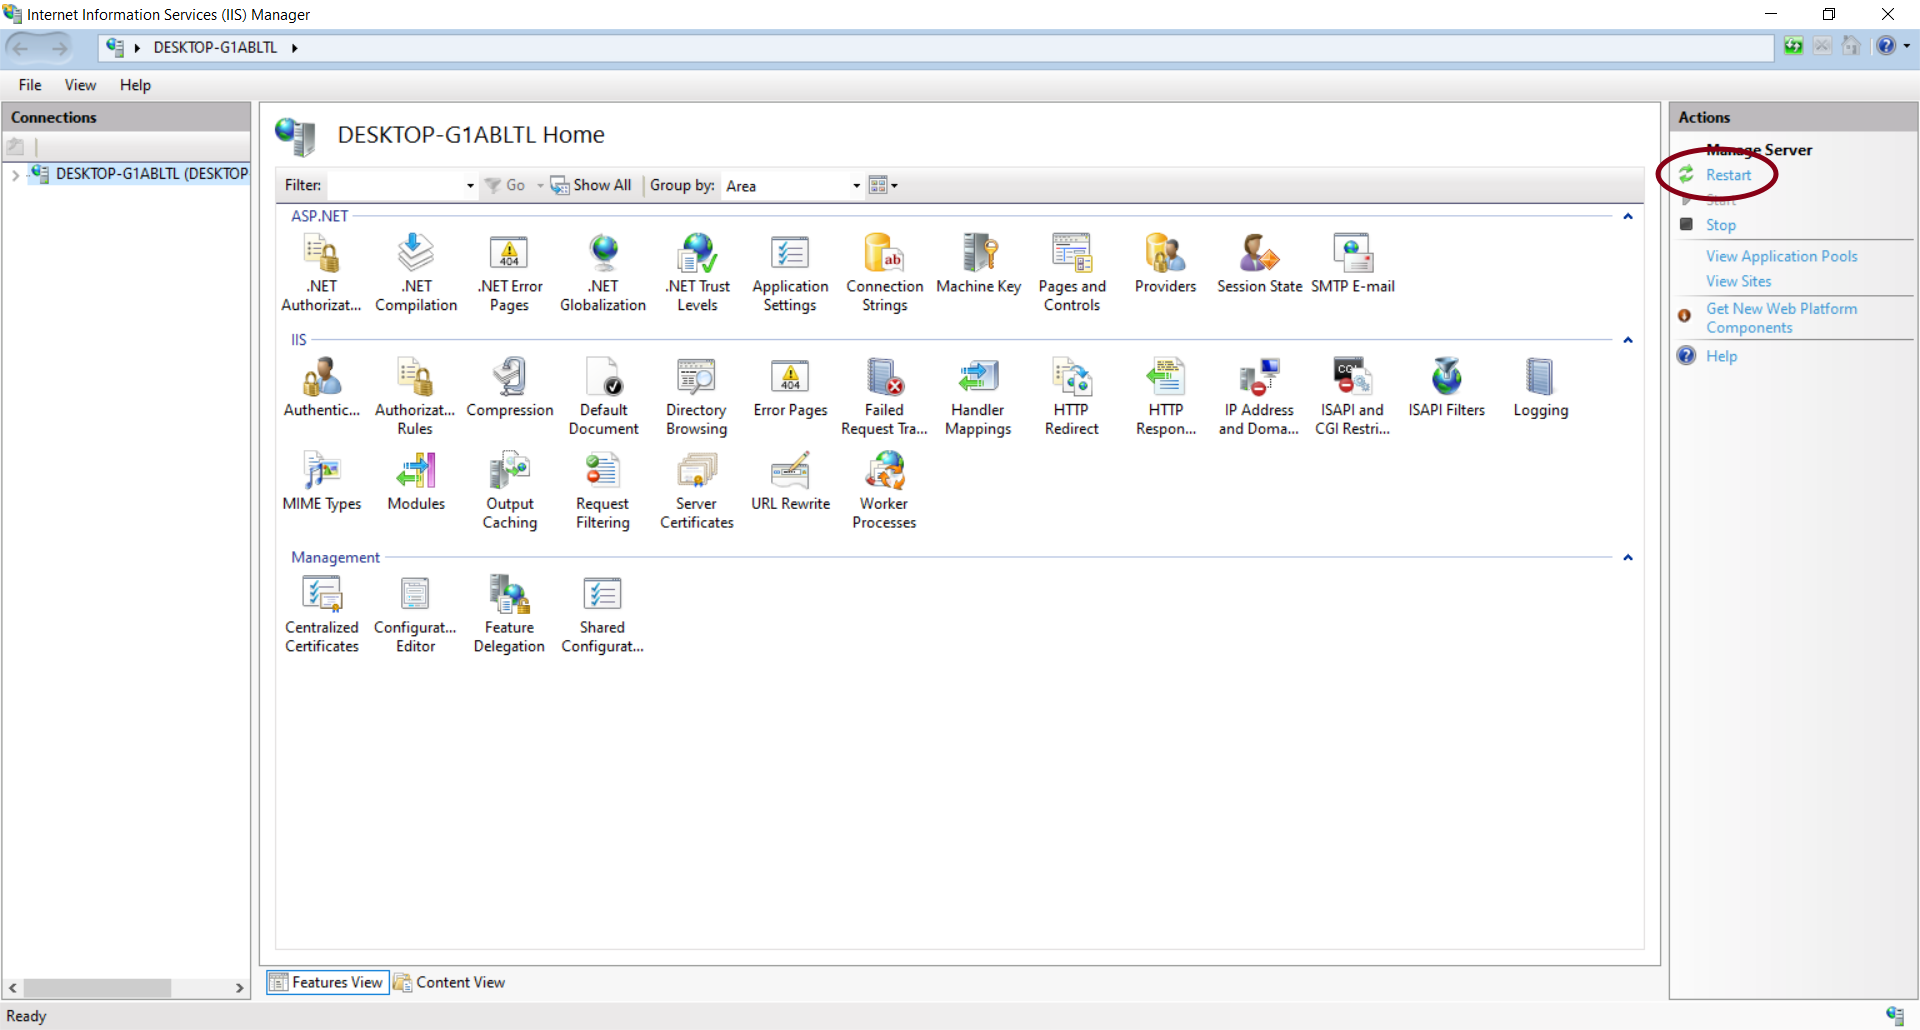The image size is (1920, 1030).
Task: Open Pages and Controls feature
Action: (1072, 273)
